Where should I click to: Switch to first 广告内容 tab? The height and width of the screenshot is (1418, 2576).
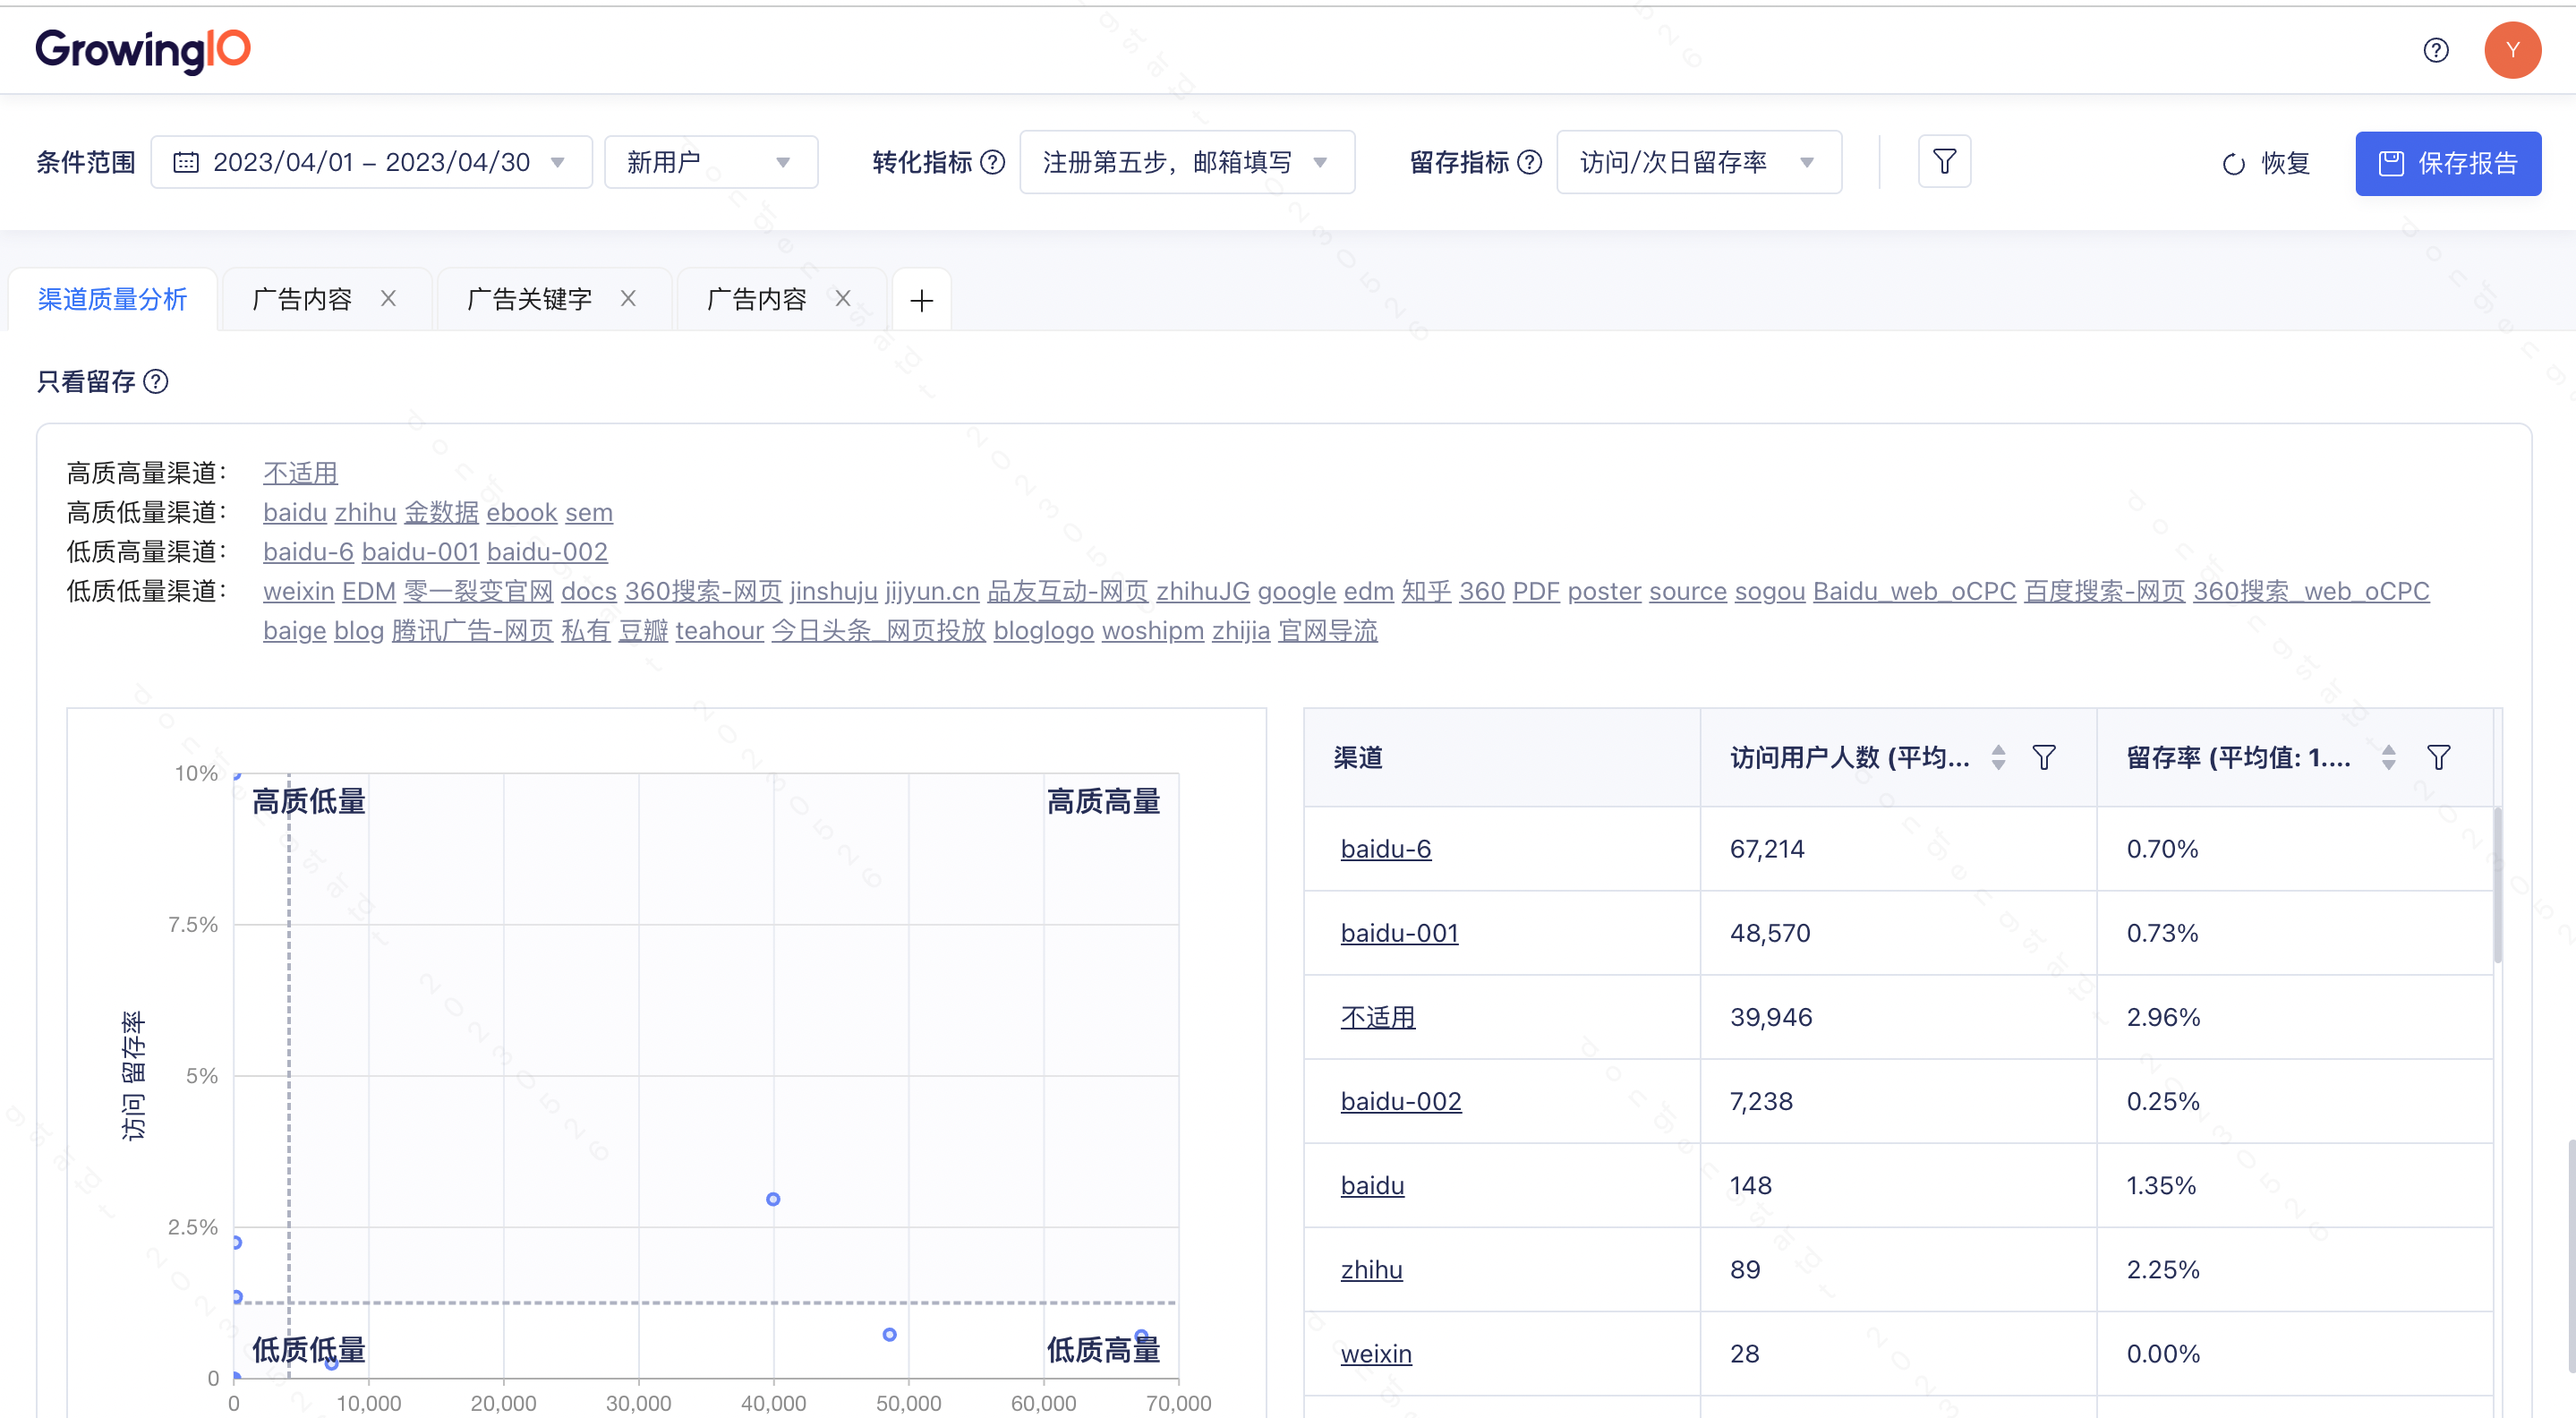click(302, 299)
